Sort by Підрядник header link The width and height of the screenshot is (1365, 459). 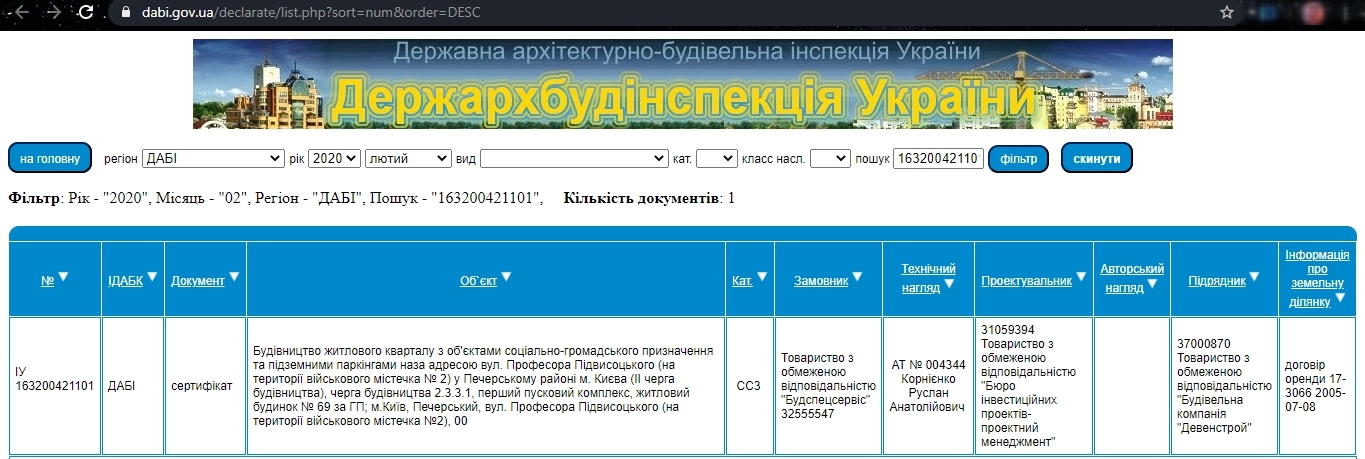click(1217, 281)
